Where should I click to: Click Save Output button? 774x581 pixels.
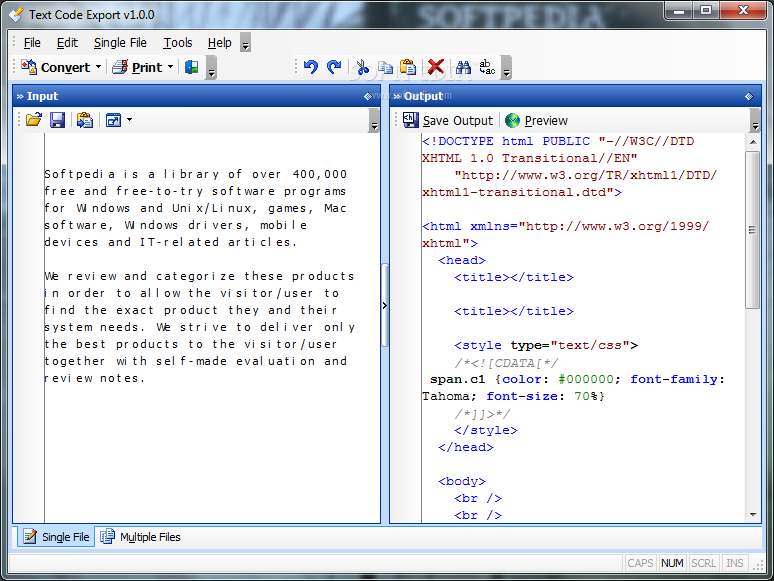(x=448, y=120)
